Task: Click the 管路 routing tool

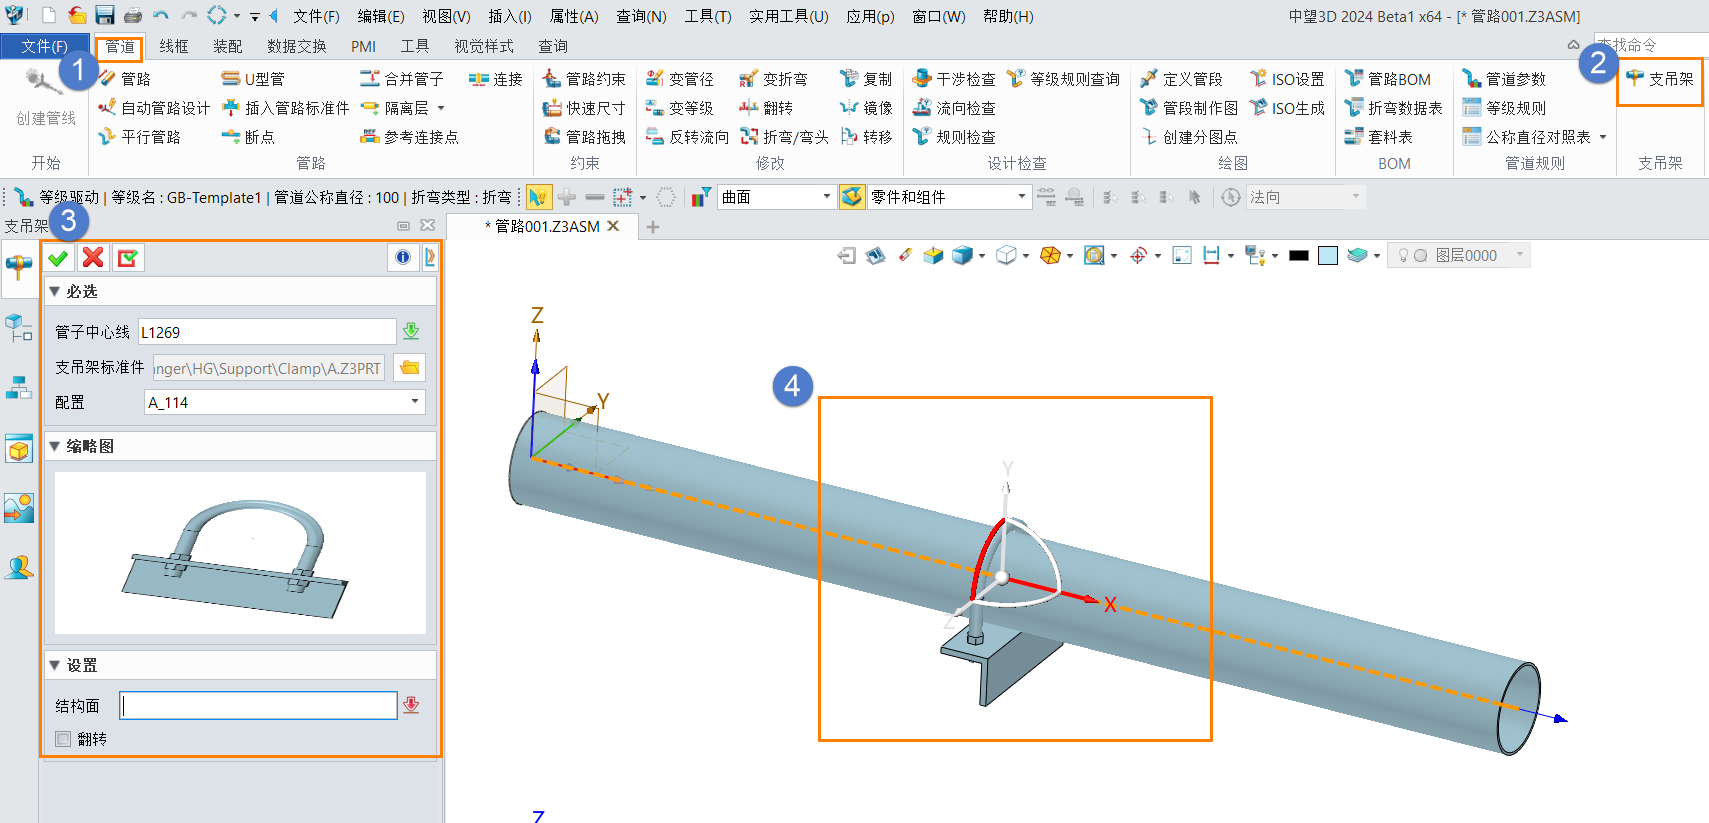Action: click(125, 78)
